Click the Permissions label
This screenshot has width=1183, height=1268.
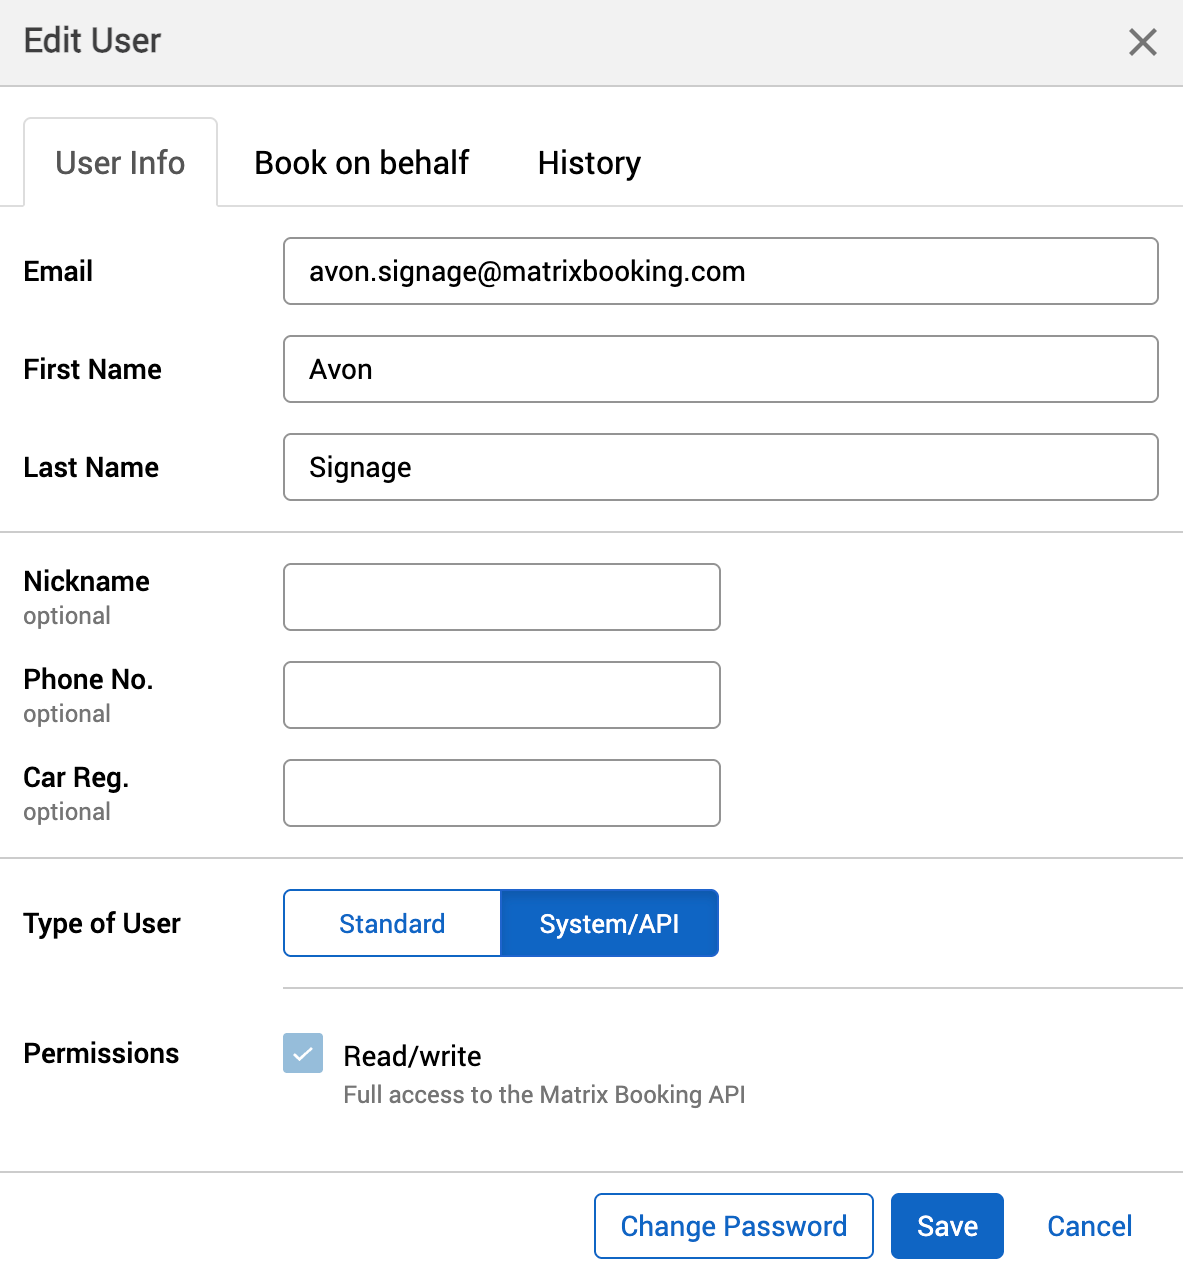(x=100, y=1053)
